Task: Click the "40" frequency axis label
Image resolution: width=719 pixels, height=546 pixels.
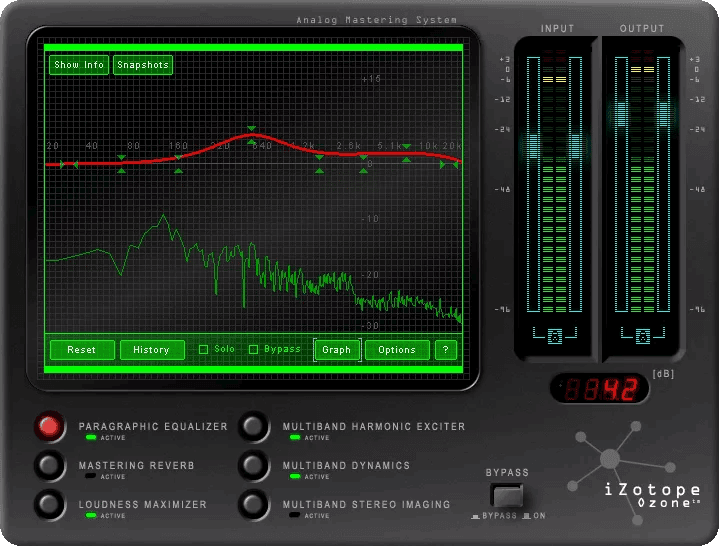Action: pos(92,145)
